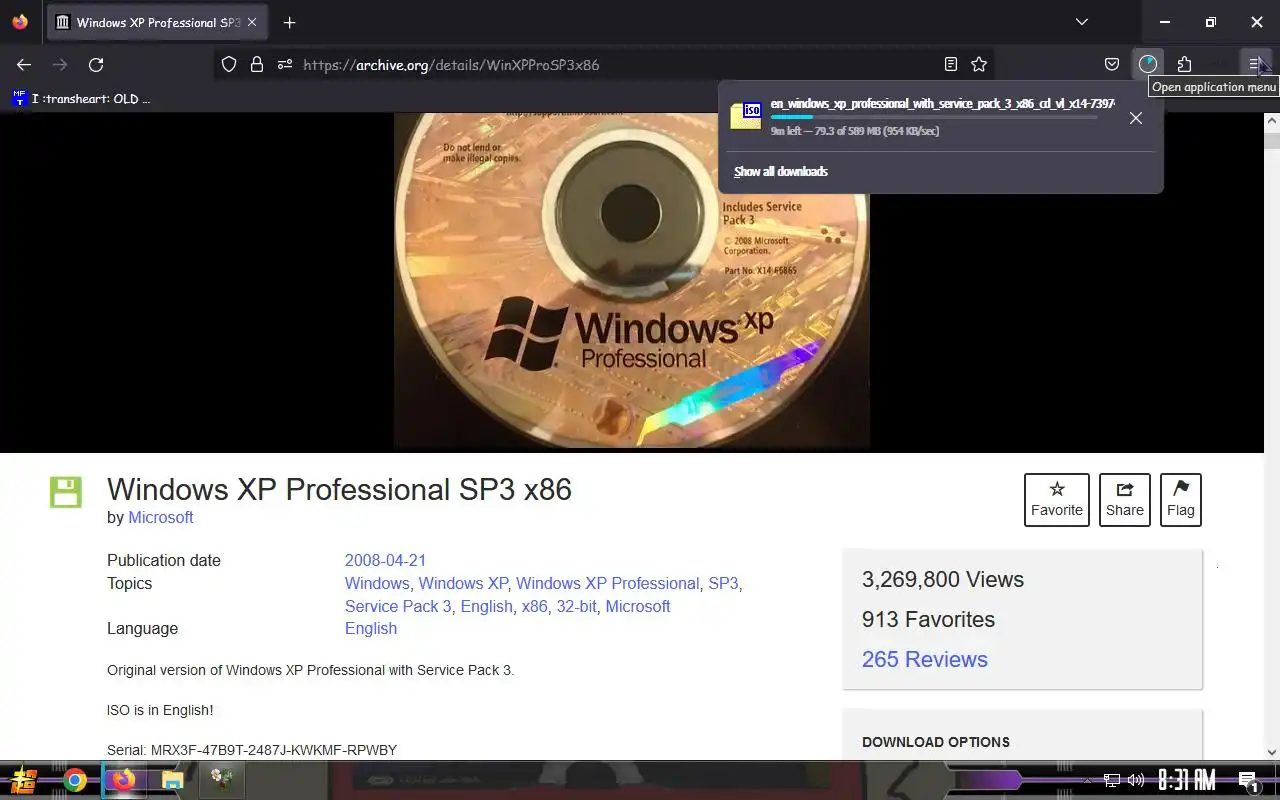The height and width of the screenshot is (800, 1280).
Task: Expand the list all tabs chevron
Action: pyautogui.click(x=1082, y=22)
